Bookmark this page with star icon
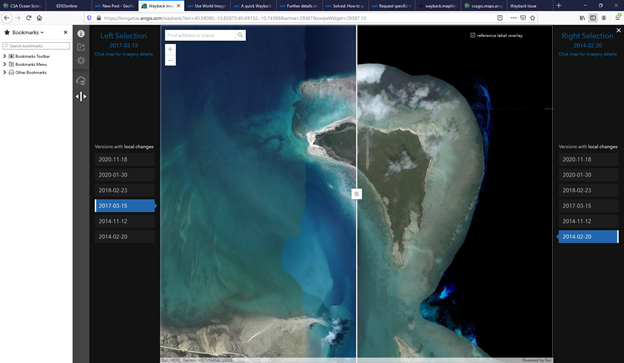The width and height of the screenshot is (624, 363). 532,18
